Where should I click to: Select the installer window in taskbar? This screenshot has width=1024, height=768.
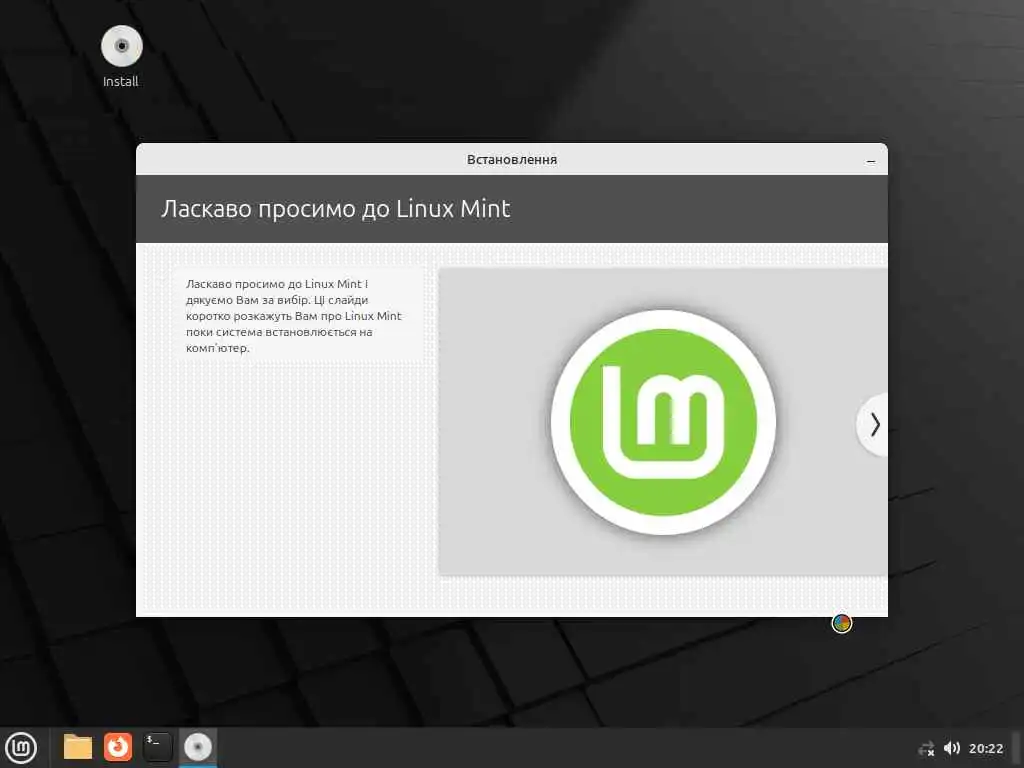pos(198,747)
